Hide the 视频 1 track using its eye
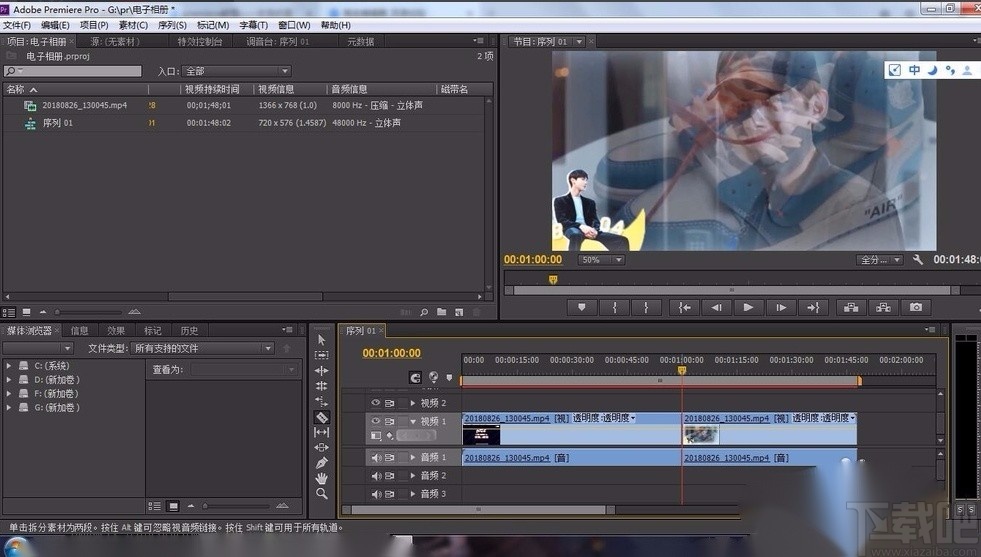 [x=376, y=421]
